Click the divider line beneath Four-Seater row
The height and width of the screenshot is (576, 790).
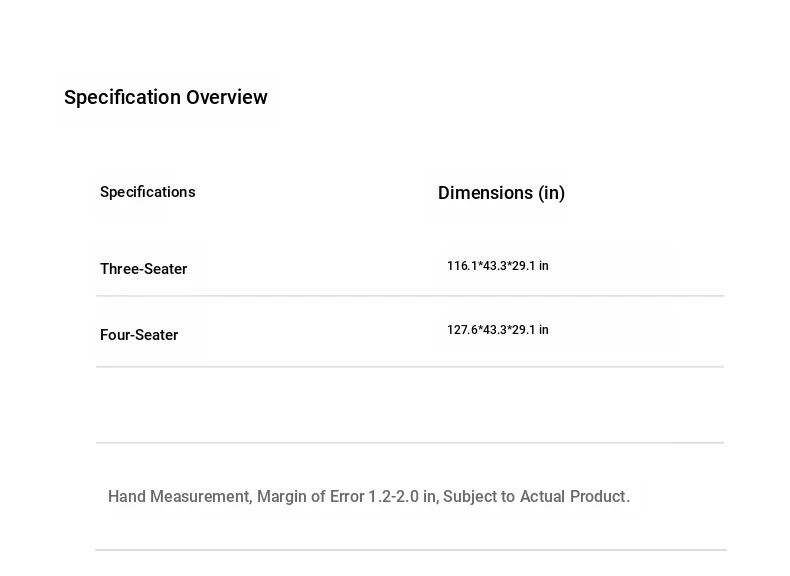[x=410, y=367]
